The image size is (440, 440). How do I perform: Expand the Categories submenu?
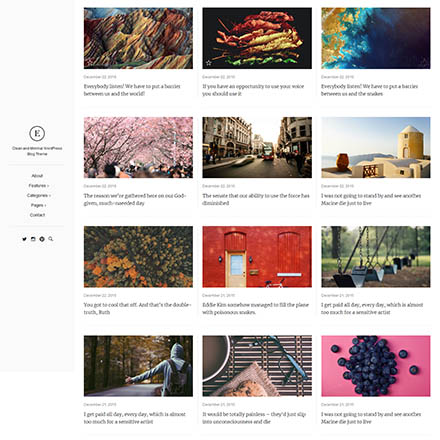coord(39,195)
